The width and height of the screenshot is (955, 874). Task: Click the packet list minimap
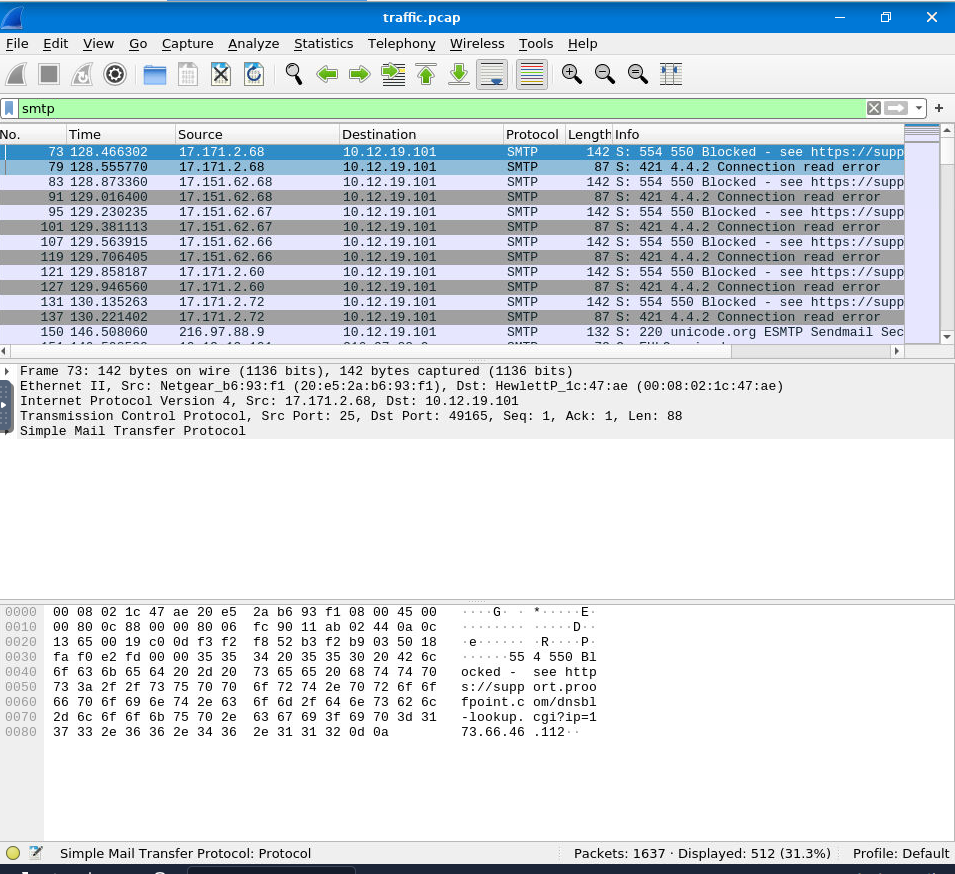[922, 234]
